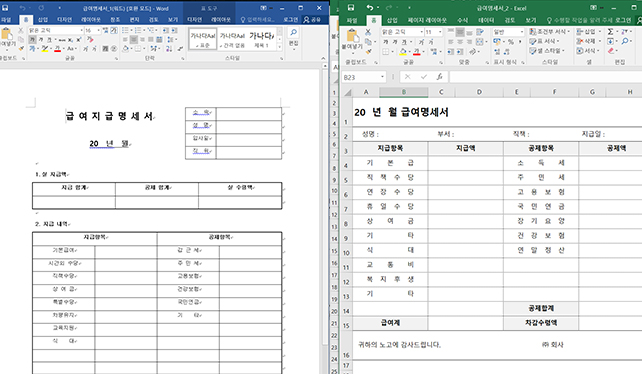Decrease paragraph indent in Word
Image resolution: width=642 pixels, height=374 pixels.
[x=165, y=31]
